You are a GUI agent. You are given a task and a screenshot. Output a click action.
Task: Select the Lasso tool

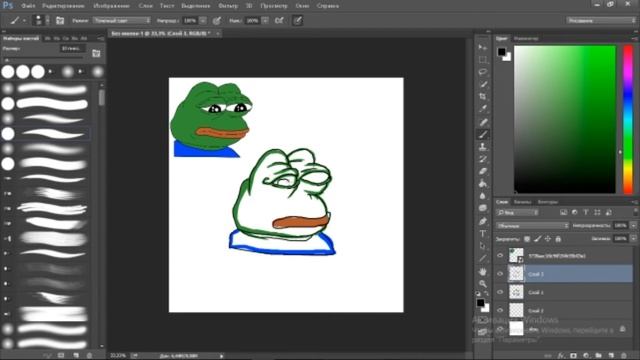[483, 72]
